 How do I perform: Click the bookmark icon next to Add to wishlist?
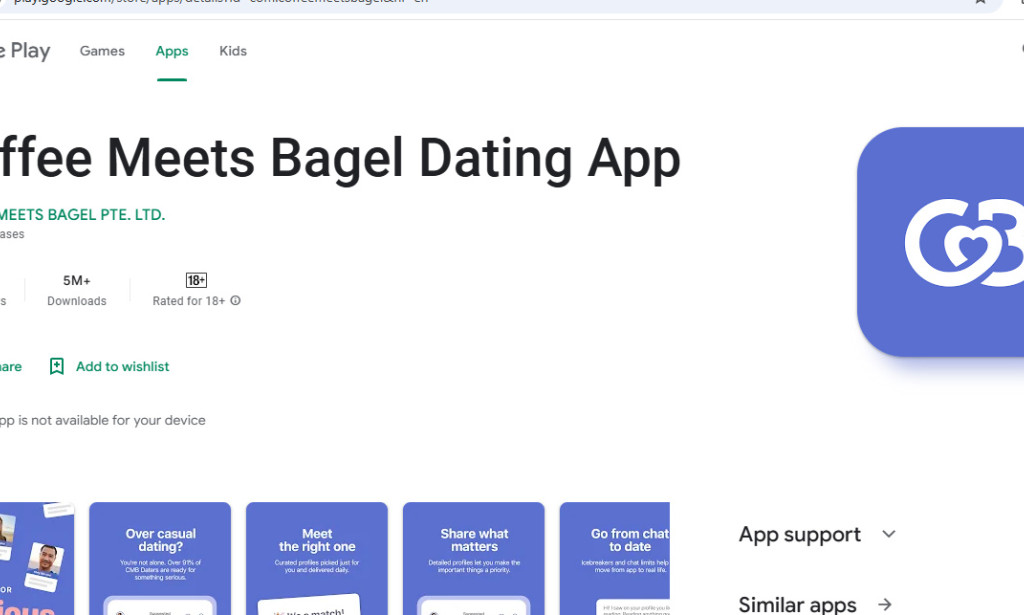coord(56,366)
